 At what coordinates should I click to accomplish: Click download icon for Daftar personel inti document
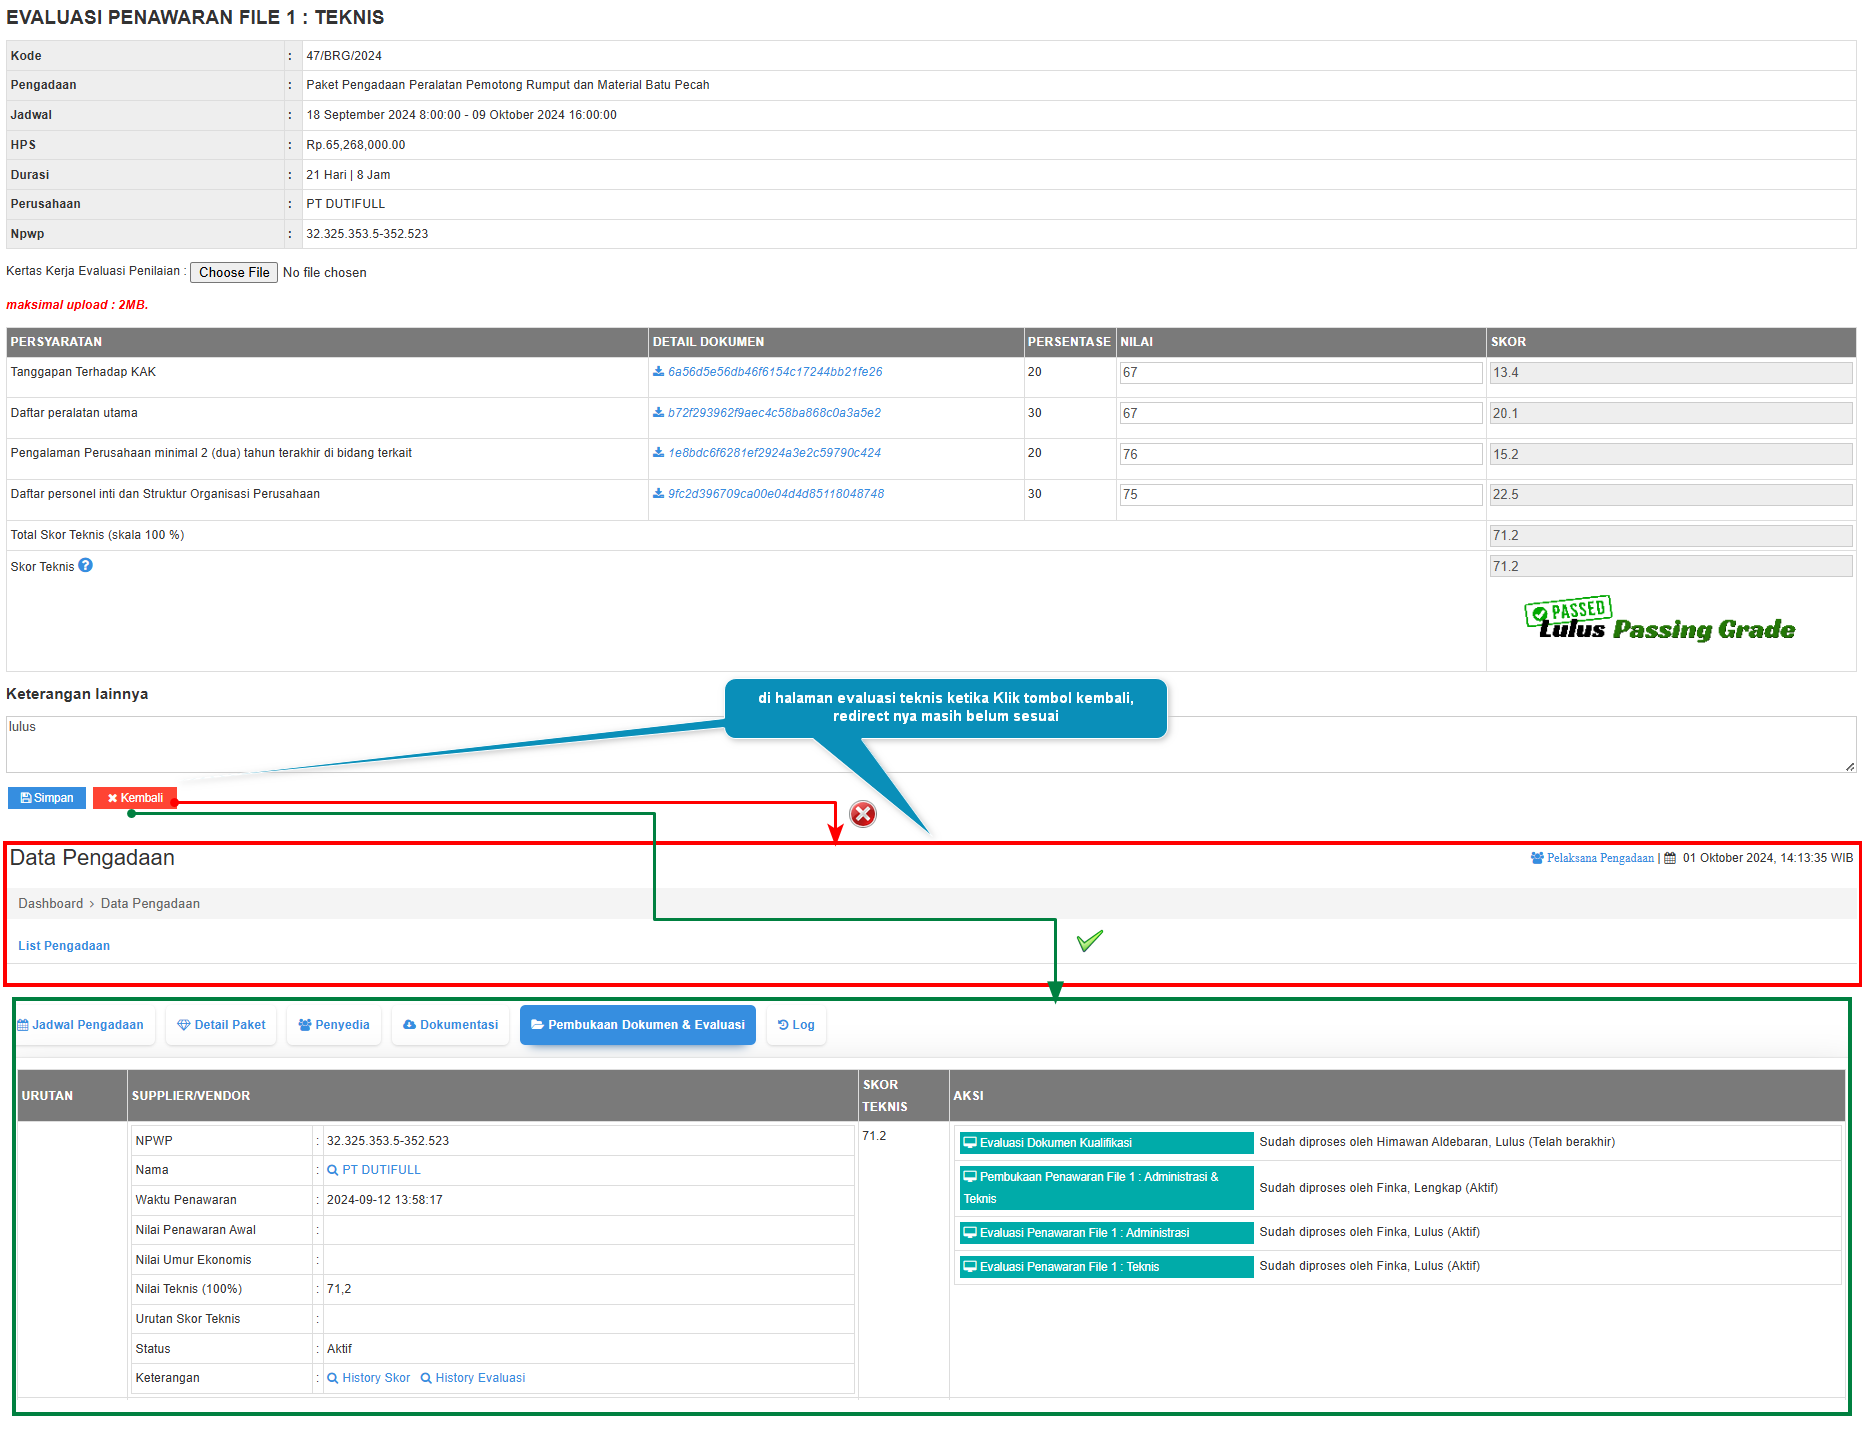pyautogui.click(x=658, y=494)
